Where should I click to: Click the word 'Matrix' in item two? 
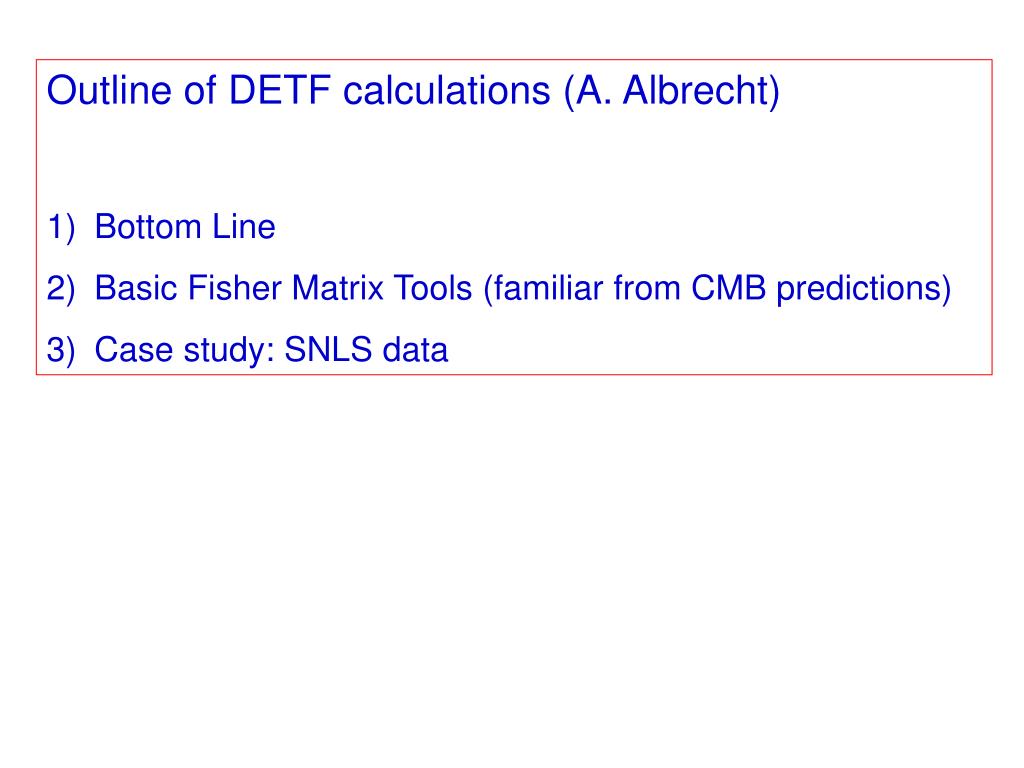(x=336, y=289)
